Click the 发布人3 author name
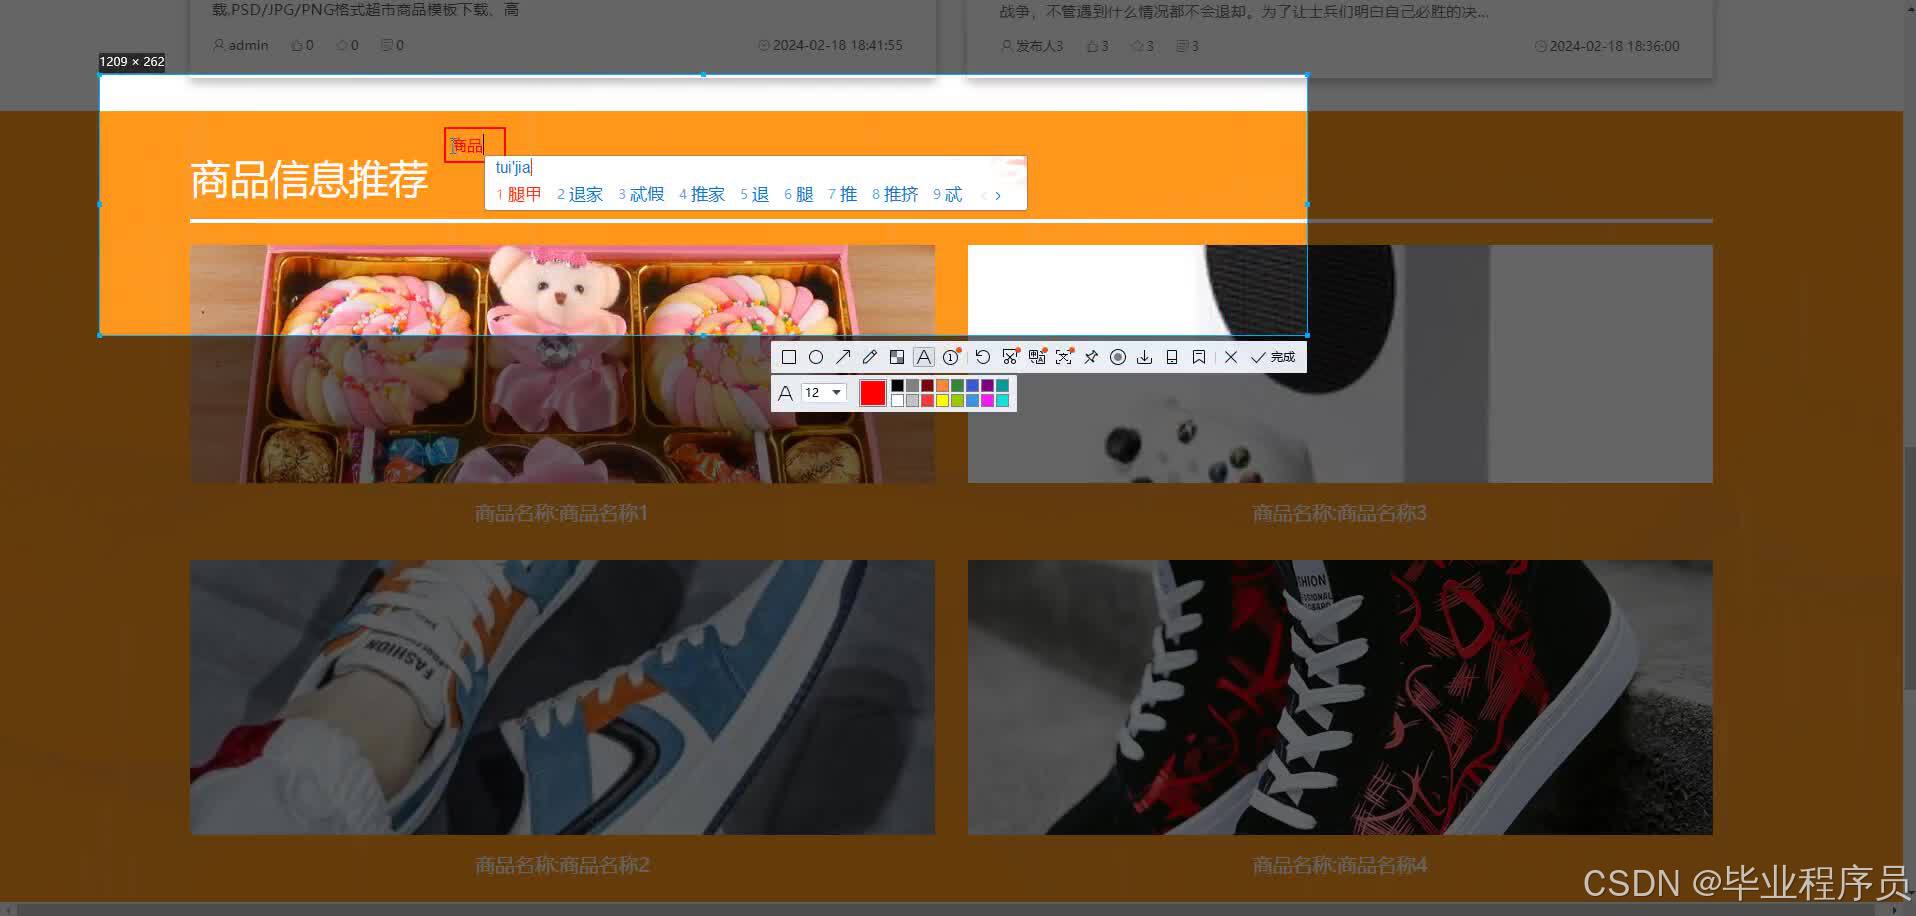Image resolution: width=1916 pixels, height=916 pixels. tap(1039, 46)
